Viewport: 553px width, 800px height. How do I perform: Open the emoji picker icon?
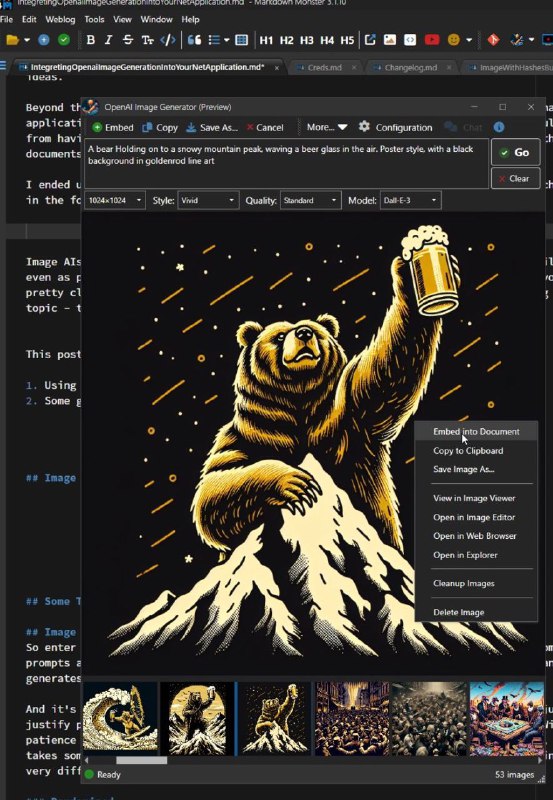(453, 40)
